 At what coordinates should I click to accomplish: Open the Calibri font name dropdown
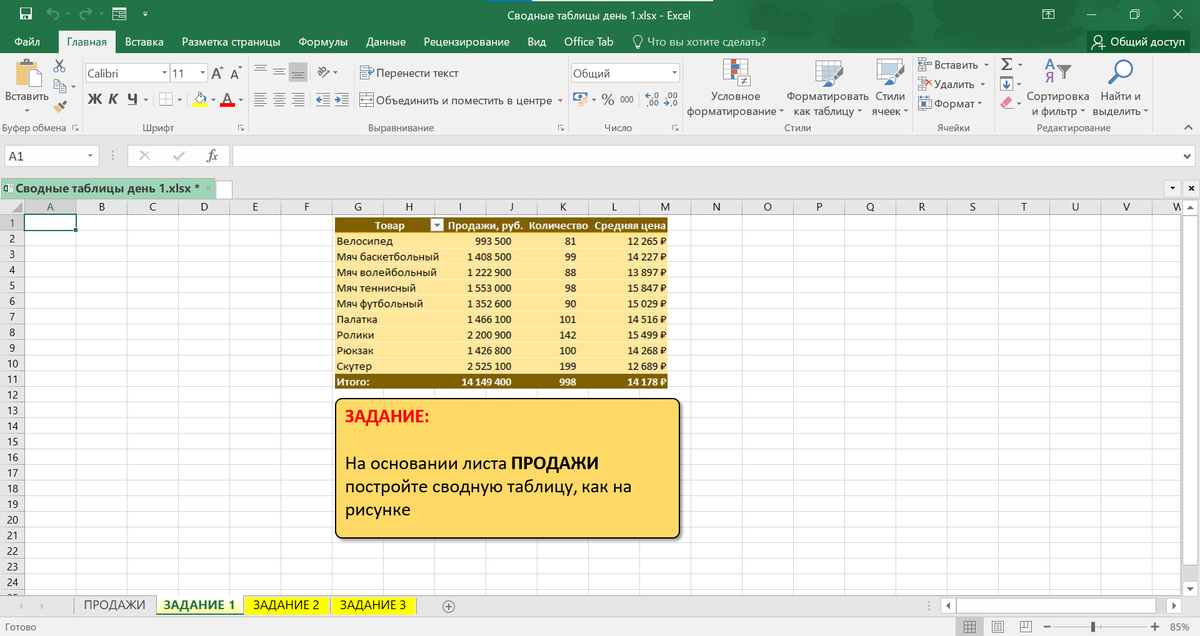pyautogui.click(x=164, y=73)
